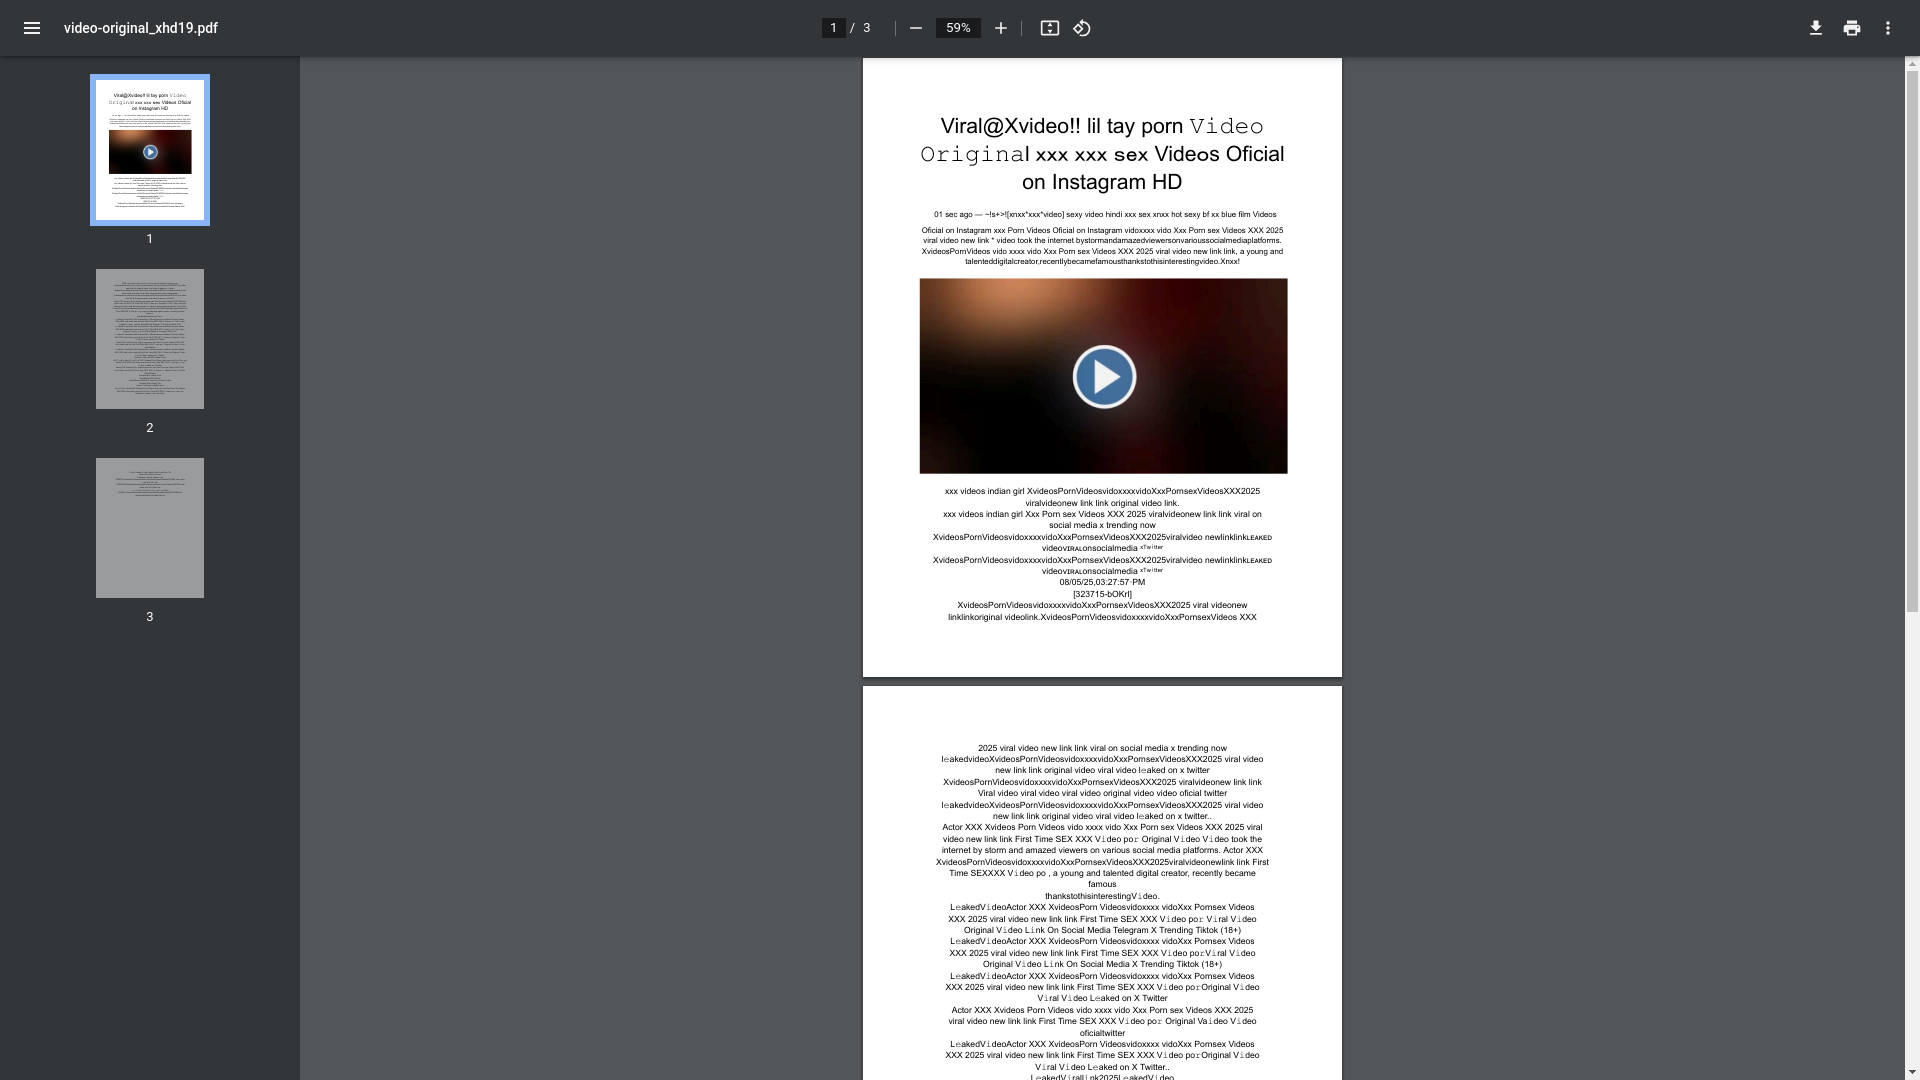Screen dimensions: 1920x1080
Task: Click the timestamp 08/05/25,03:27:57 PM text
Action: [x=1102, y=582]
